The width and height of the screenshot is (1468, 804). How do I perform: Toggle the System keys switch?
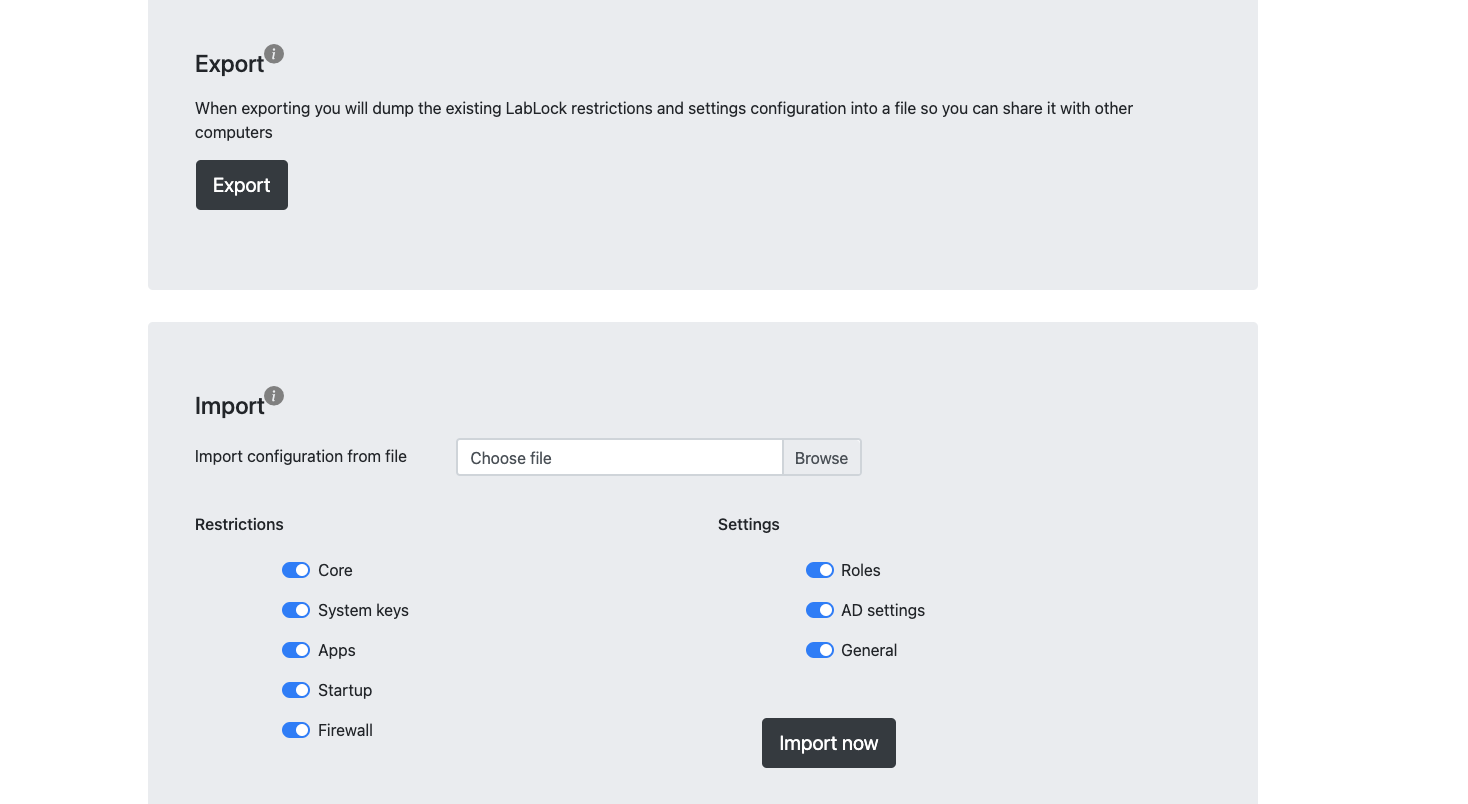pyautogui.click(x=296, y=610)
